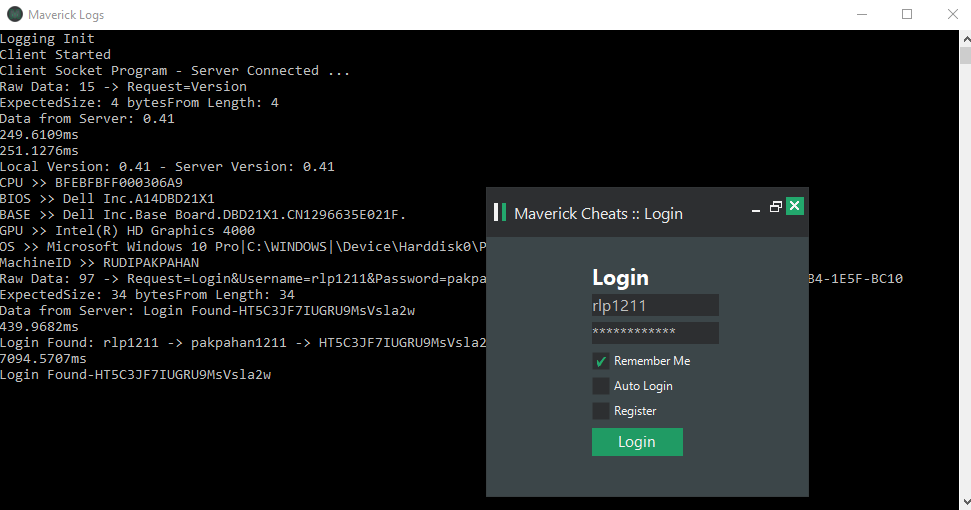This screenshot has width=971, height=510.
Task: Click the '7094.5707ms' timing line
Action: [43, 359]
